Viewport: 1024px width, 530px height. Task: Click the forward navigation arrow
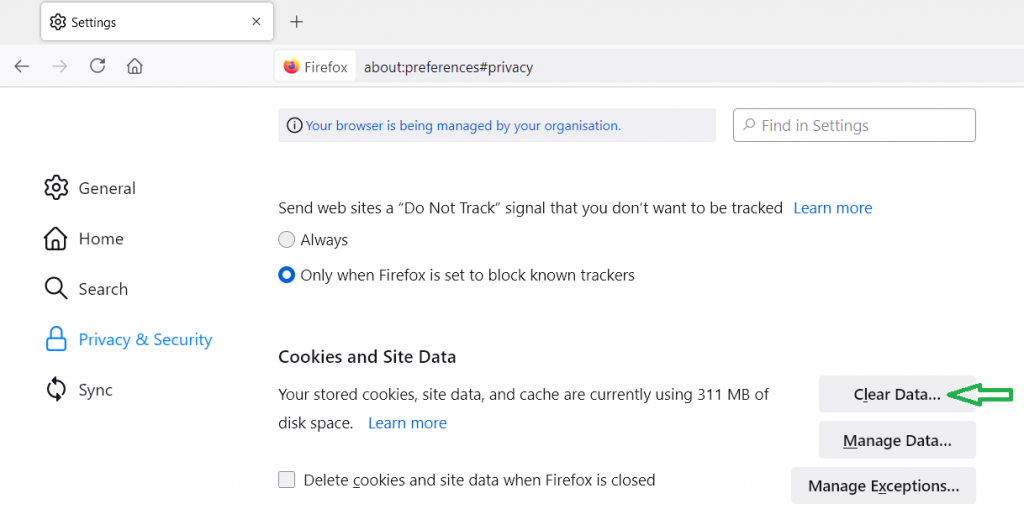60,66
